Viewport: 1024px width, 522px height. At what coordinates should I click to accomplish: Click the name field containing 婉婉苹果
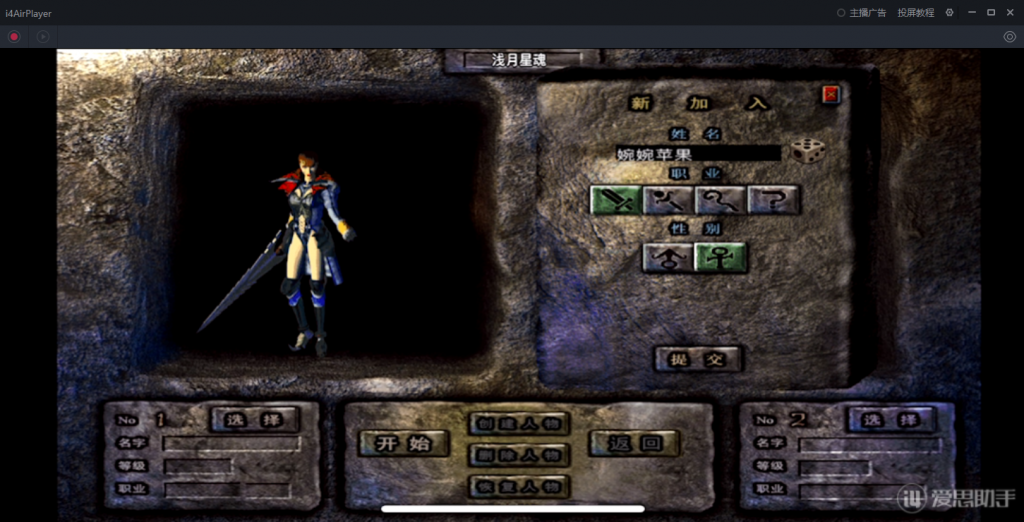[698, 154]
